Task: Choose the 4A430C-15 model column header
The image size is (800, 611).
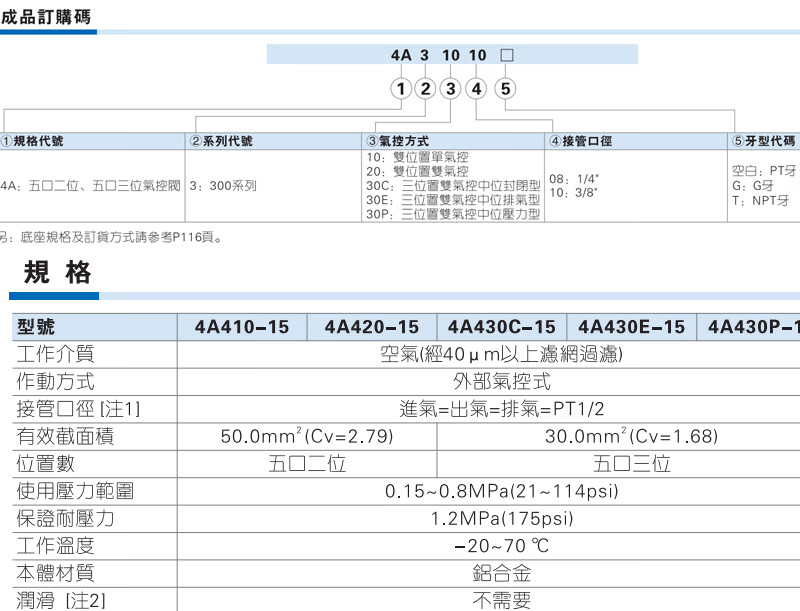Action: [501, 328]
